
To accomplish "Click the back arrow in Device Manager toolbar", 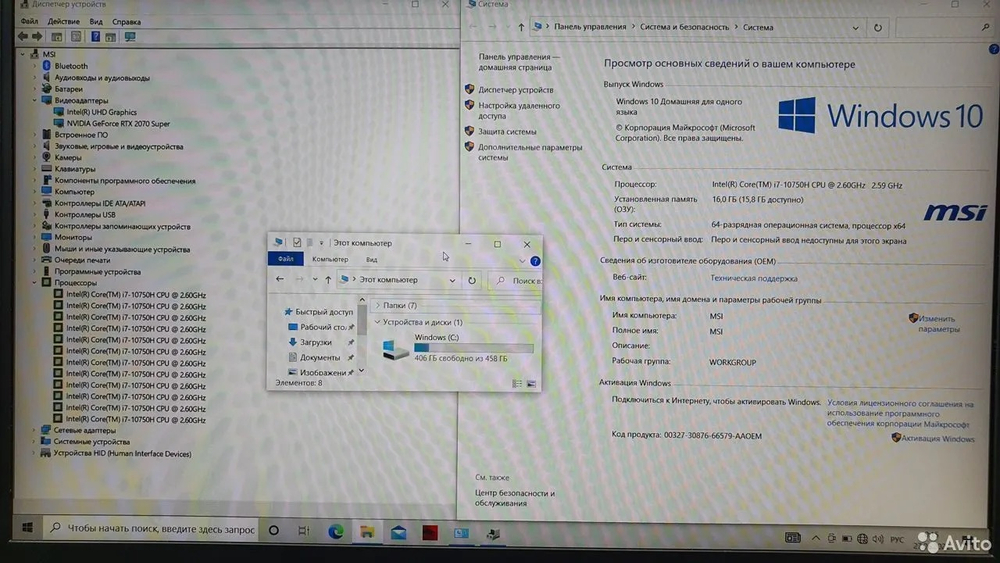I will [x=23, y=37].
